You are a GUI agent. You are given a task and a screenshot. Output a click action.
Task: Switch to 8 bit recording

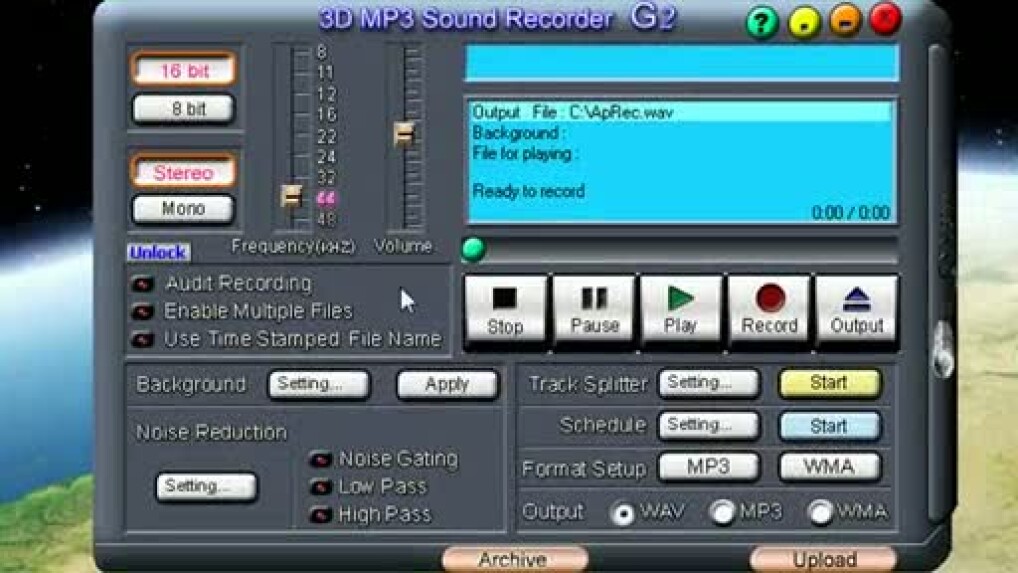tap(183, 109)
